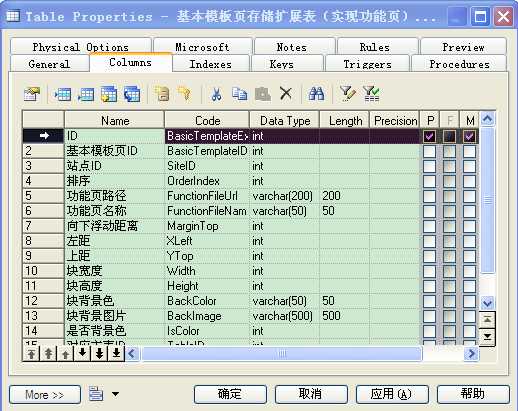Confirm with the 确定 button
The width and height of the screenshot is (518, 411).
tap(230, 395)
